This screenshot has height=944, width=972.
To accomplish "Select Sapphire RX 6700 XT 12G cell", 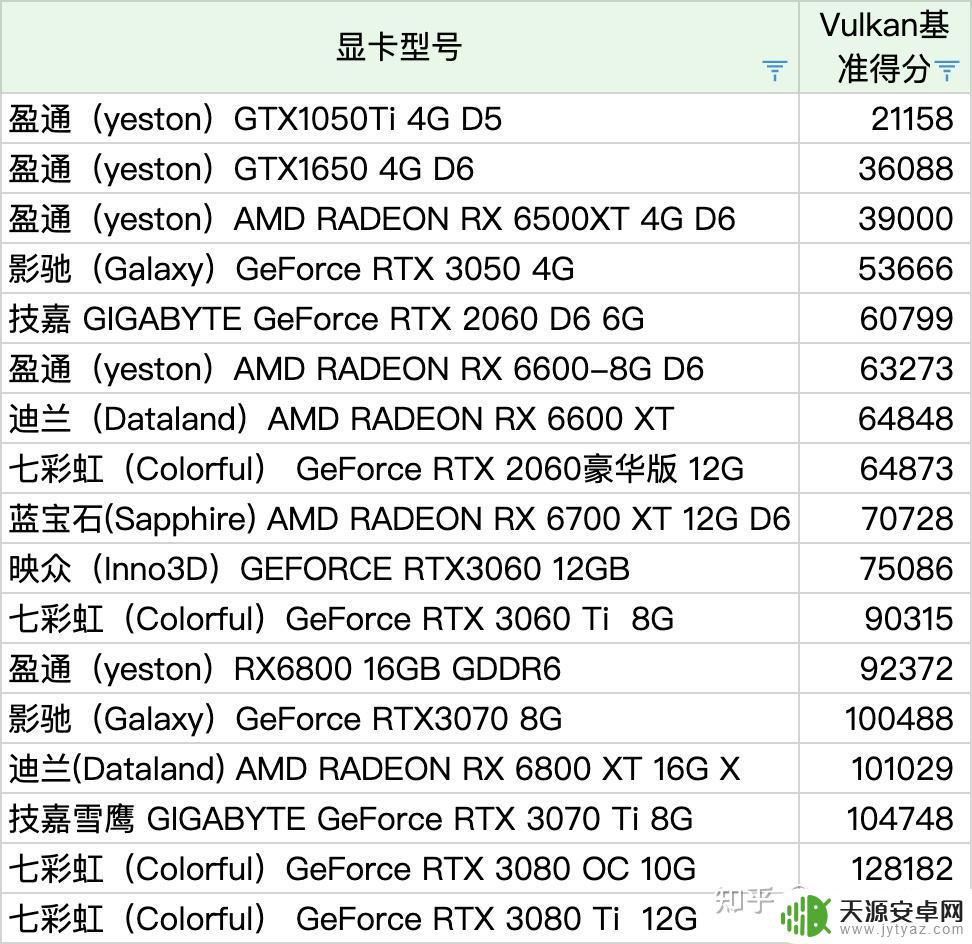I will 400,518.
